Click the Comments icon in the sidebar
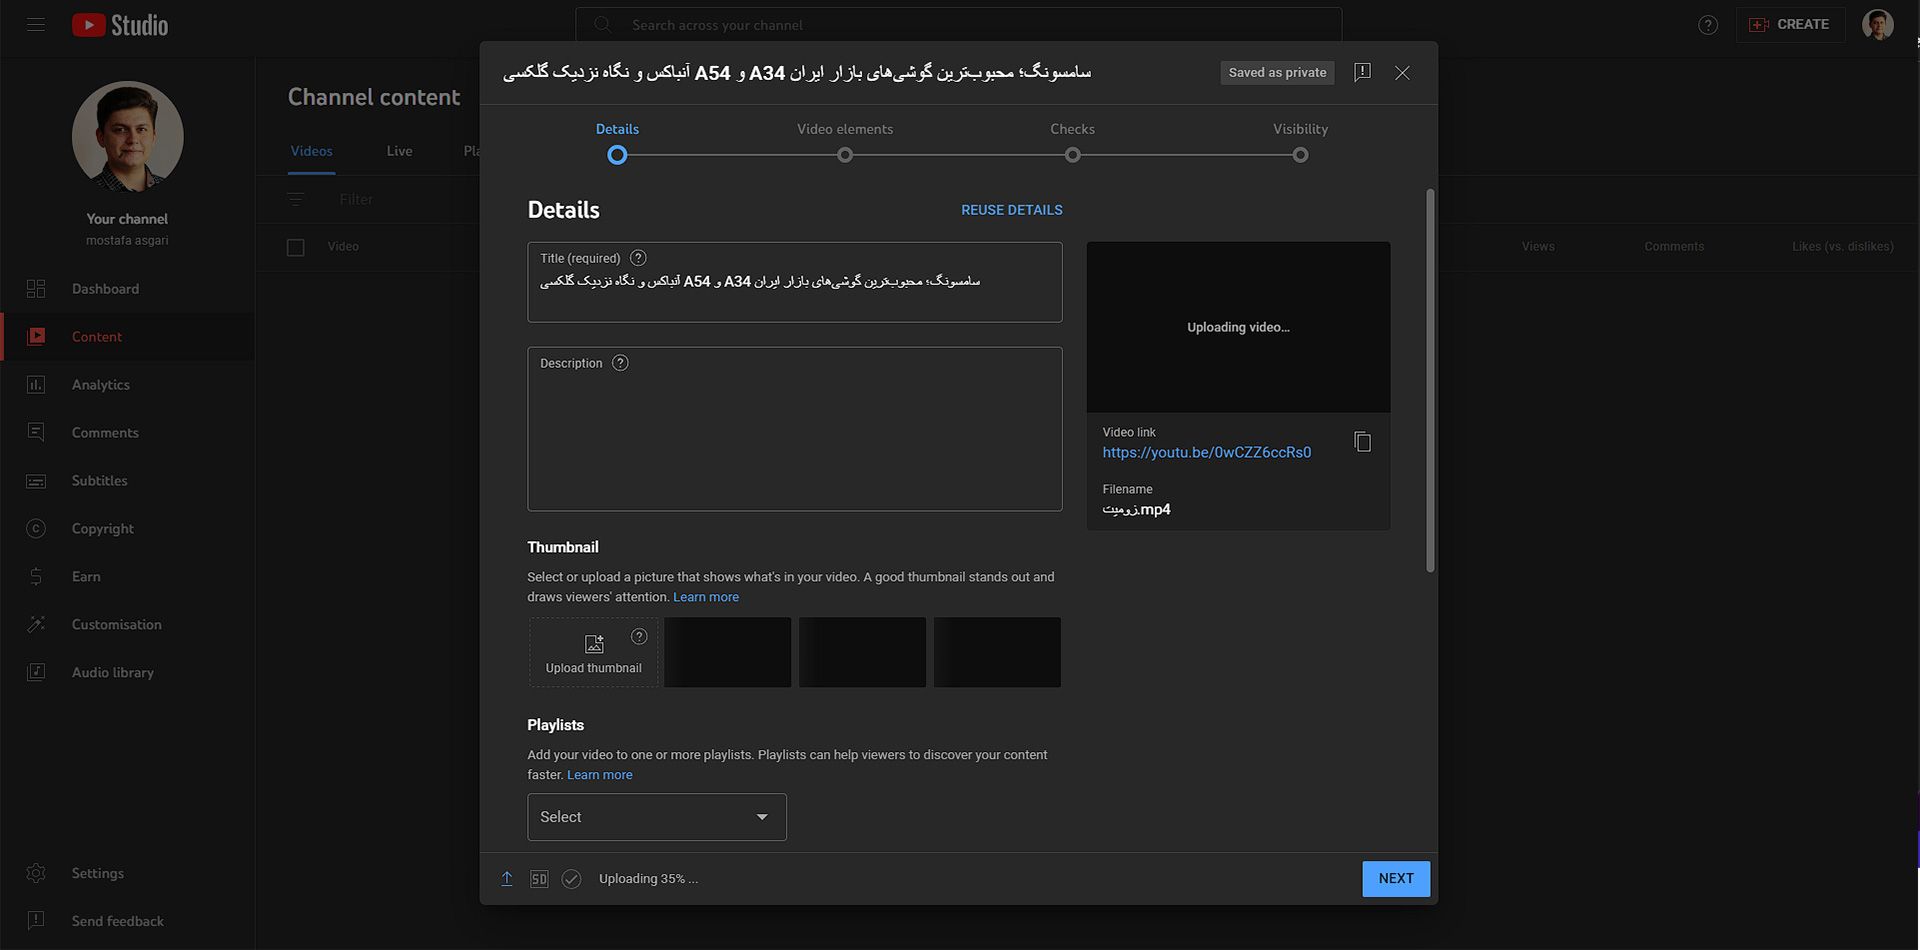 click(x=36, y=433)
